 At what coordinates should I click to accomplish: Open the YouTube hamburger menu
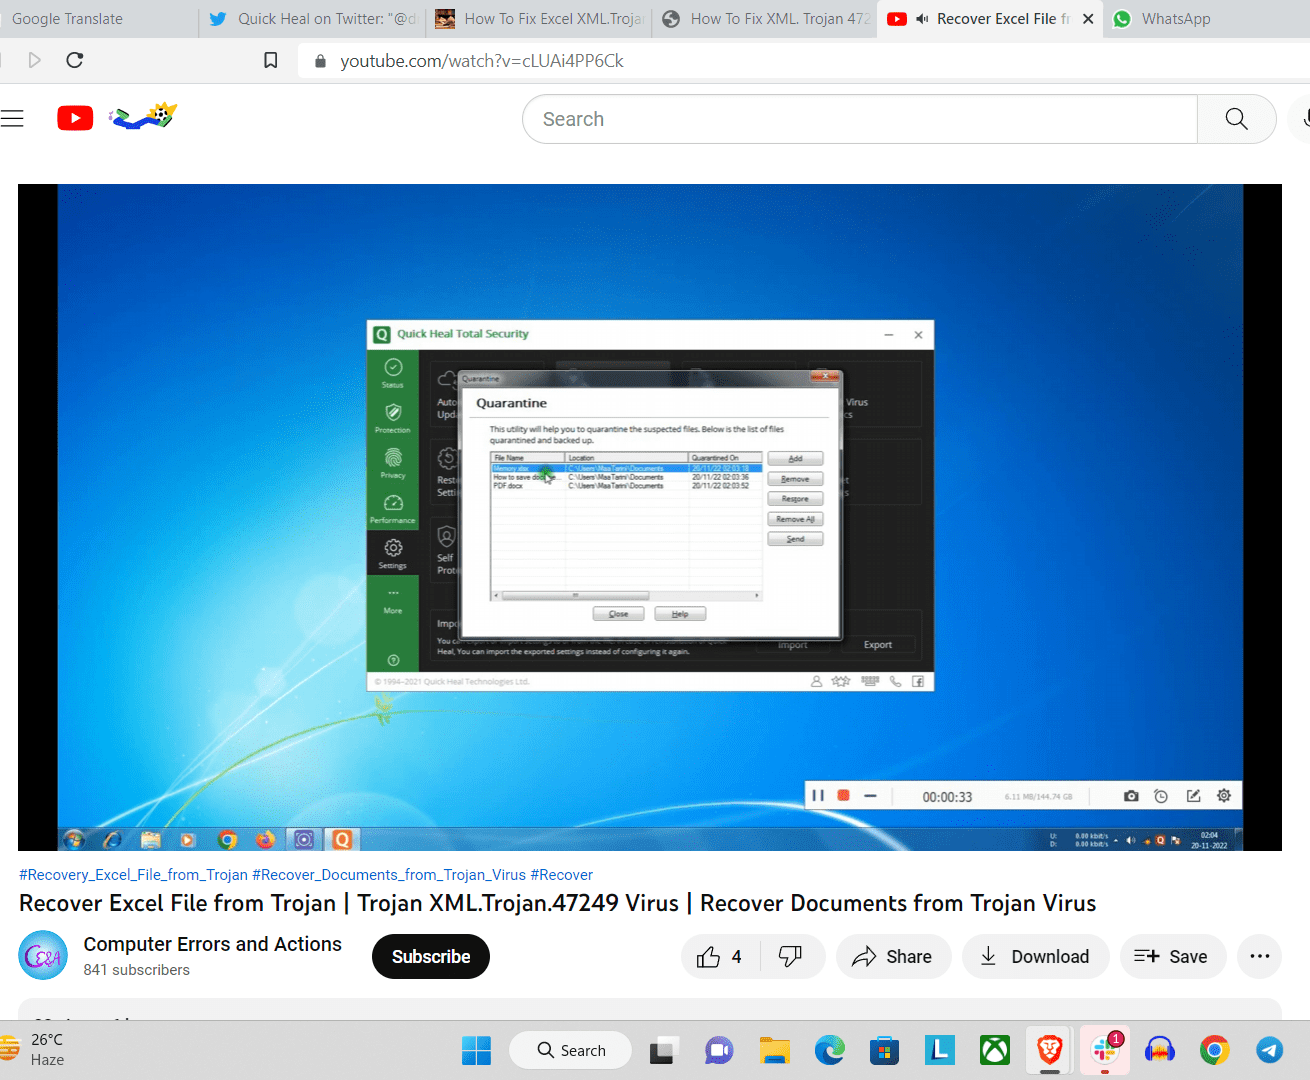point(12,119)
